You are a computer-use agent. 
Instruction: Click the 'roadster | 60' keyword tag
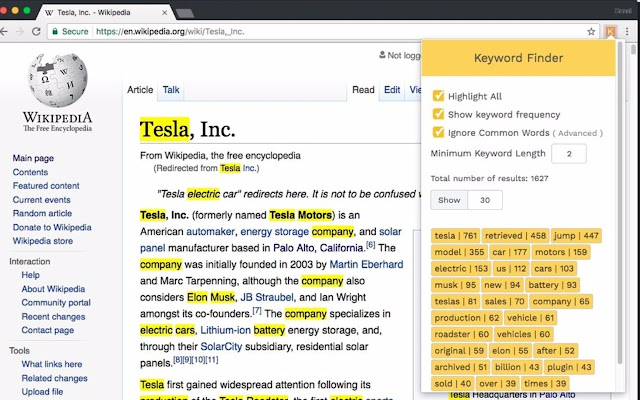(x=462, y=334)
